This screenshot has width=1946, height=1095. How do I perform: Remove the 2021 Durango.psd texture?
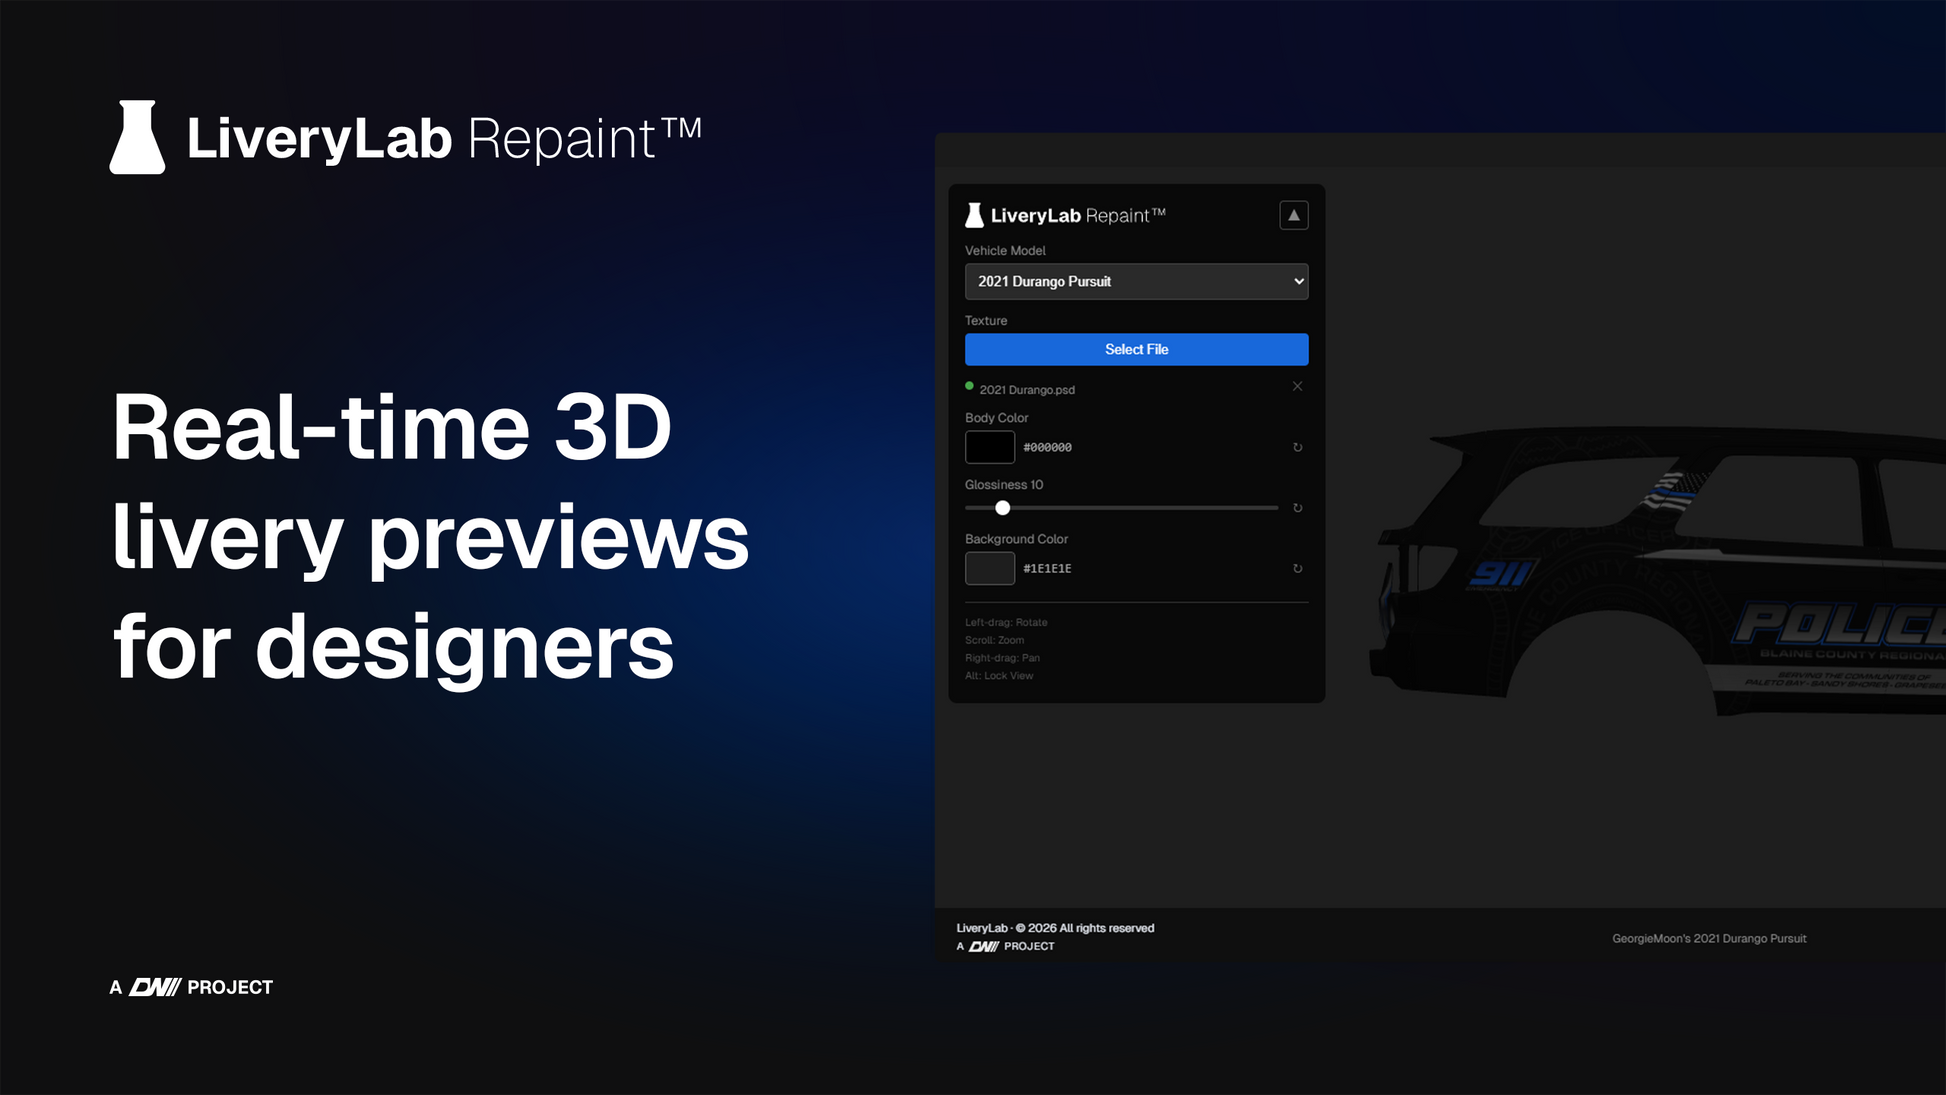point(1297,387)
